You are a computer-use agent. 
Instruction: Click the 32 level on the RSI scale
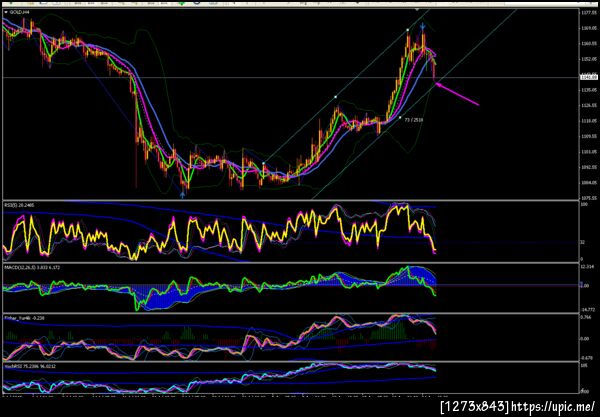pyautogui.click(x=583, y=242)
